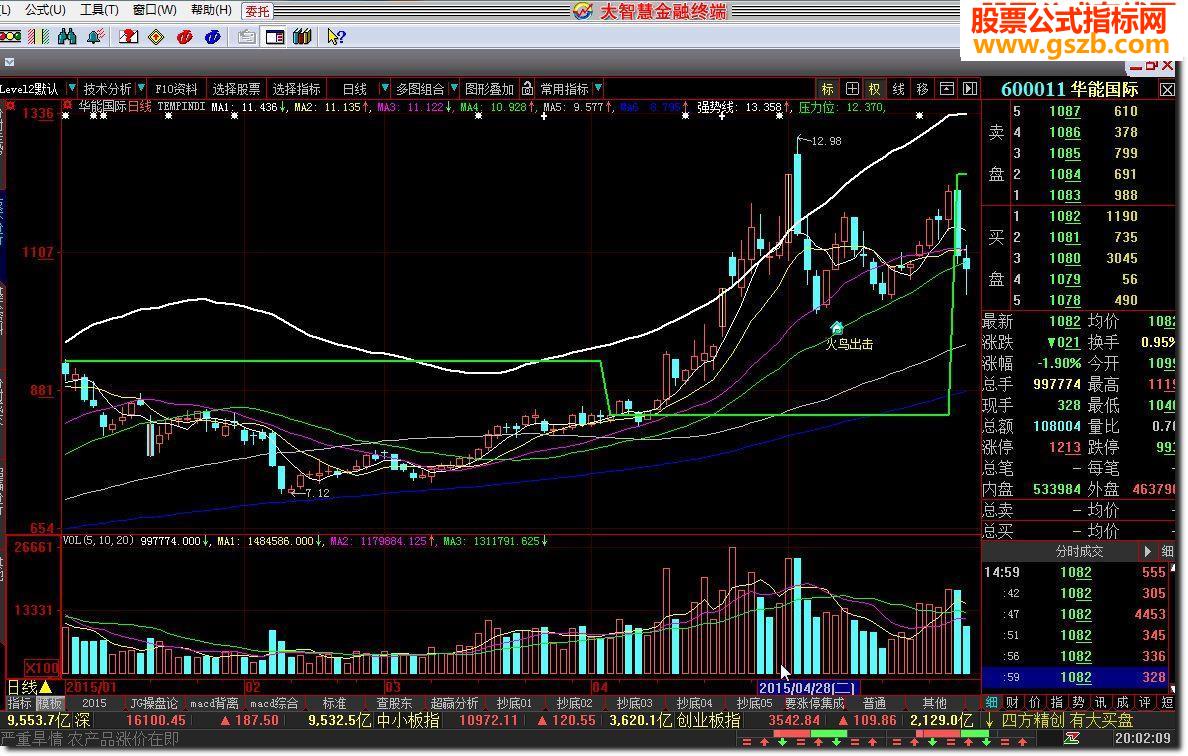Click the window layout toolbar icon
Viewport: 1188px width, 756px height.
point(274,36)
